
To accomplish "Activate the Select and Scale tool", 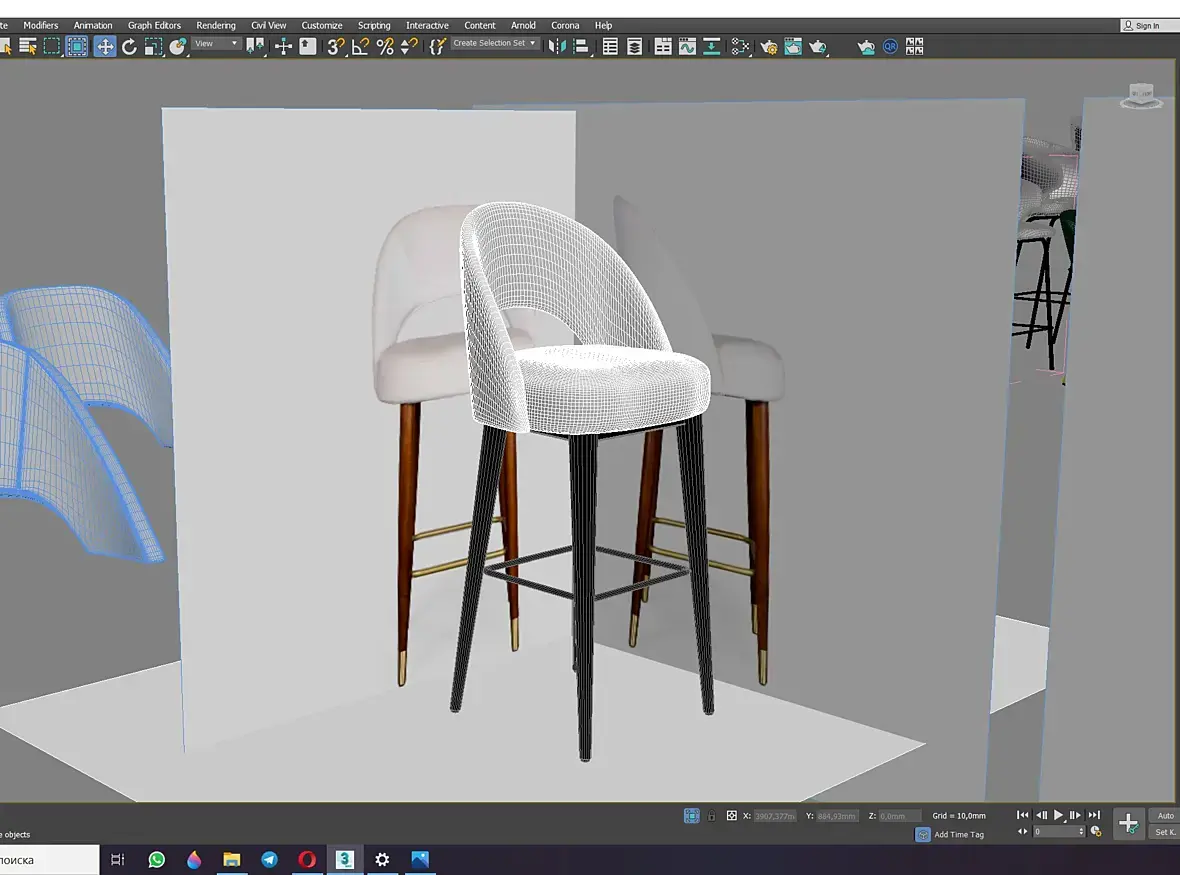I will coord(154,47).
